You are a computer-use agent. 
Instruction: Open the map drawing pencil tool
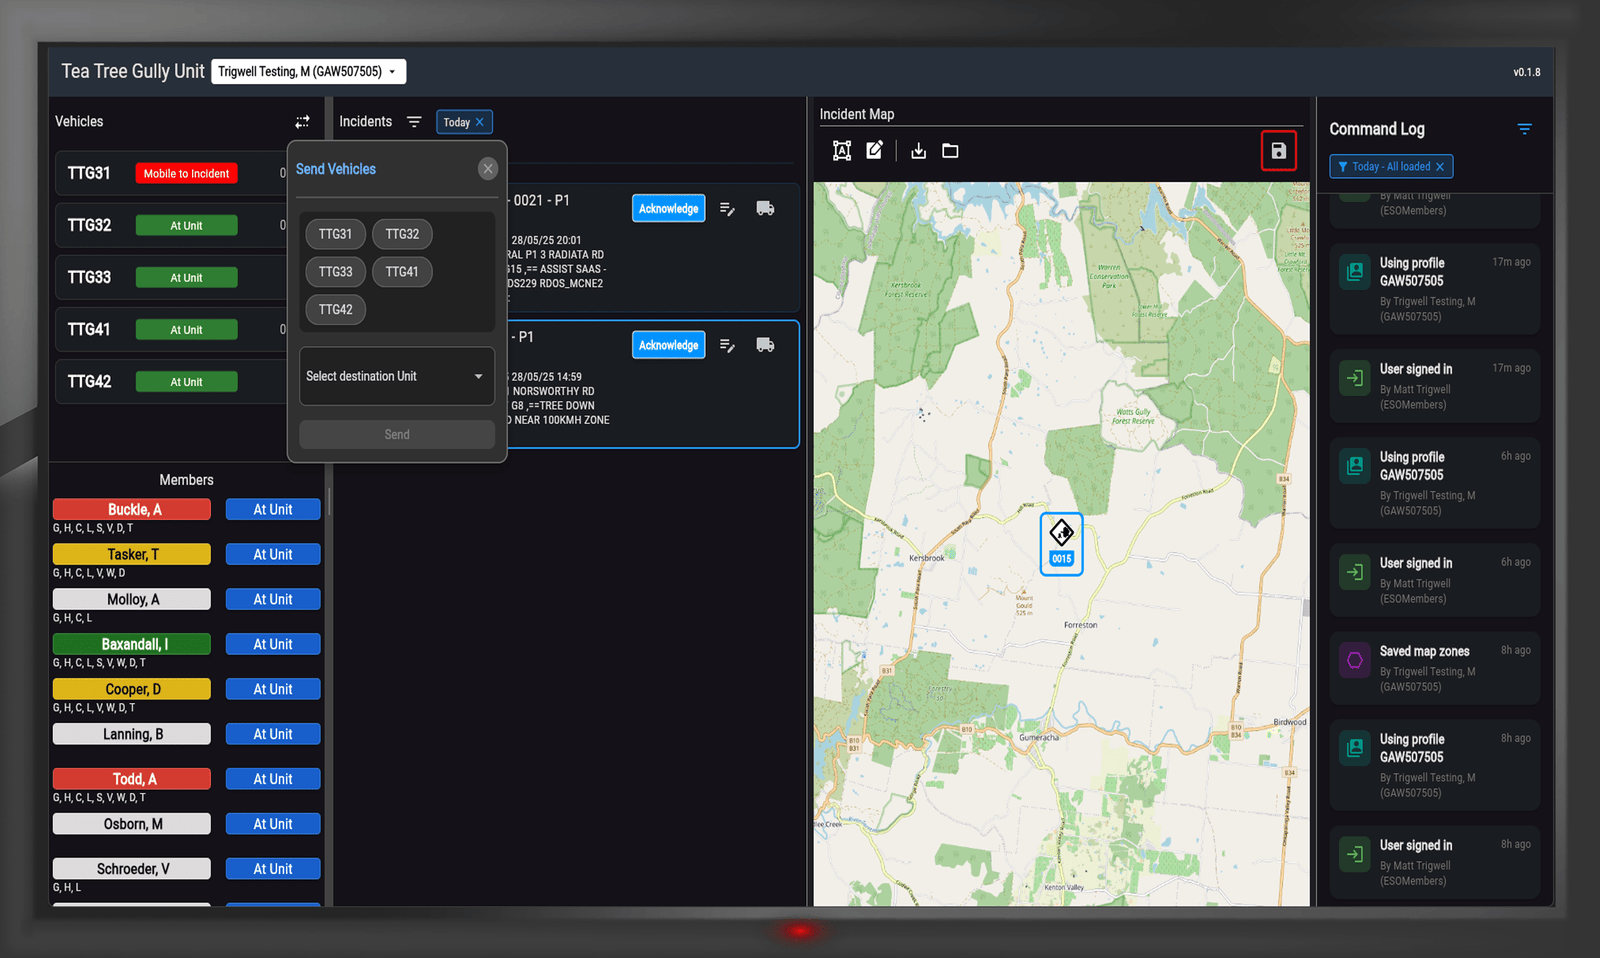coord(875,150)
